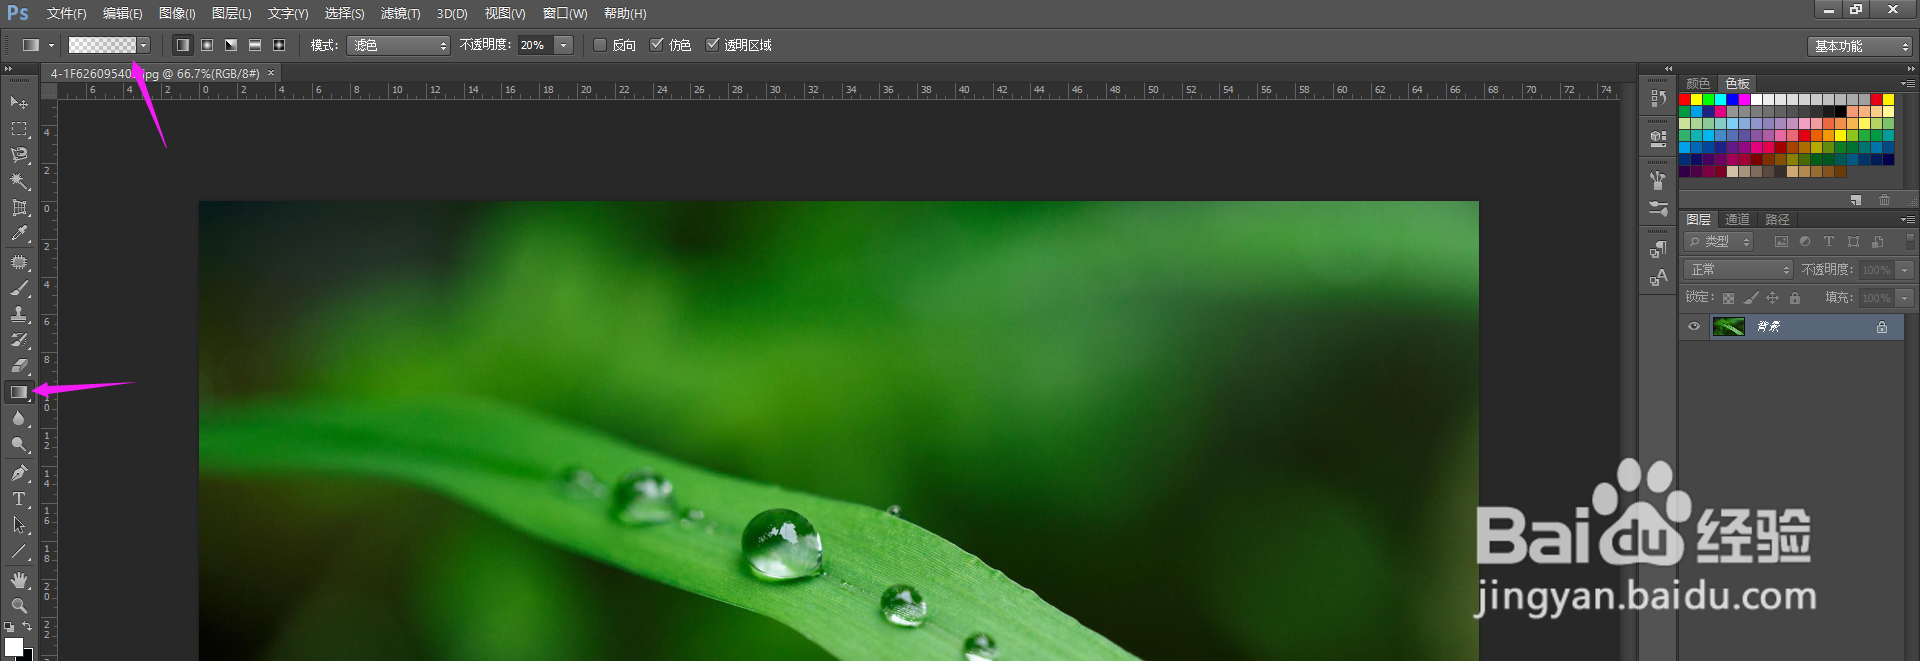1920x661 pixels.
Task: Select the Eyedropper tool
Action: [x=19, y=233]
